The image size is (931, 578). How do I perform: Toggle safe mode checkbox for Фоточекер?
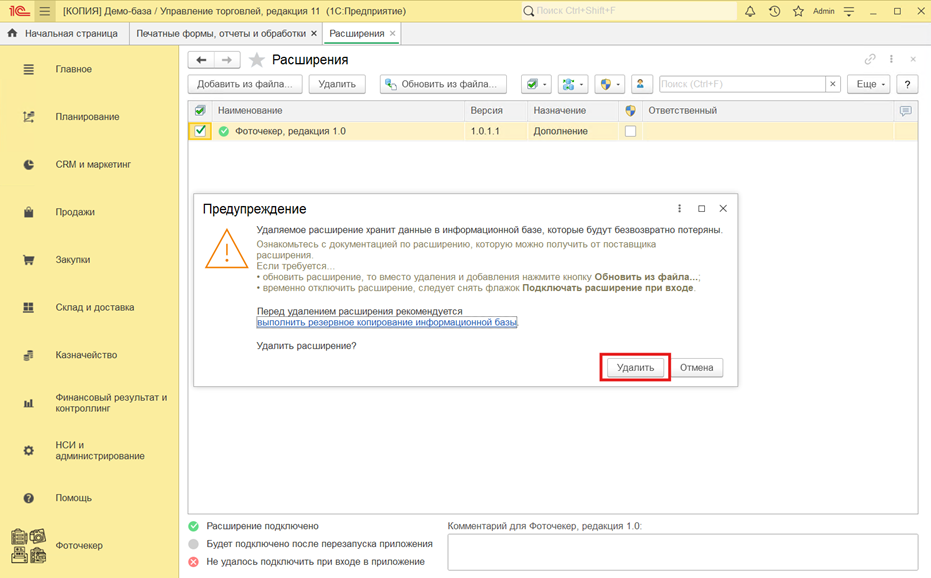pyautogui.click(x=630, y=131)
